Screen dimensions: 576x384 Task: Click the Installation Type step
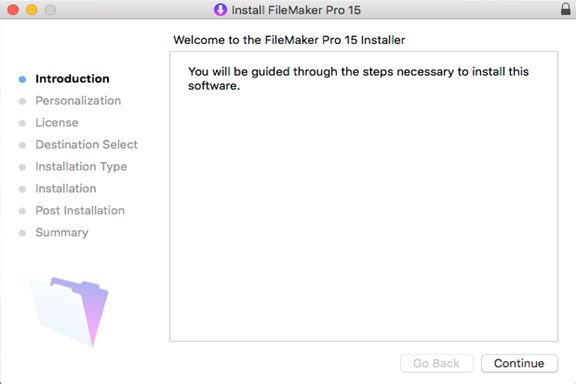point(81,167)
